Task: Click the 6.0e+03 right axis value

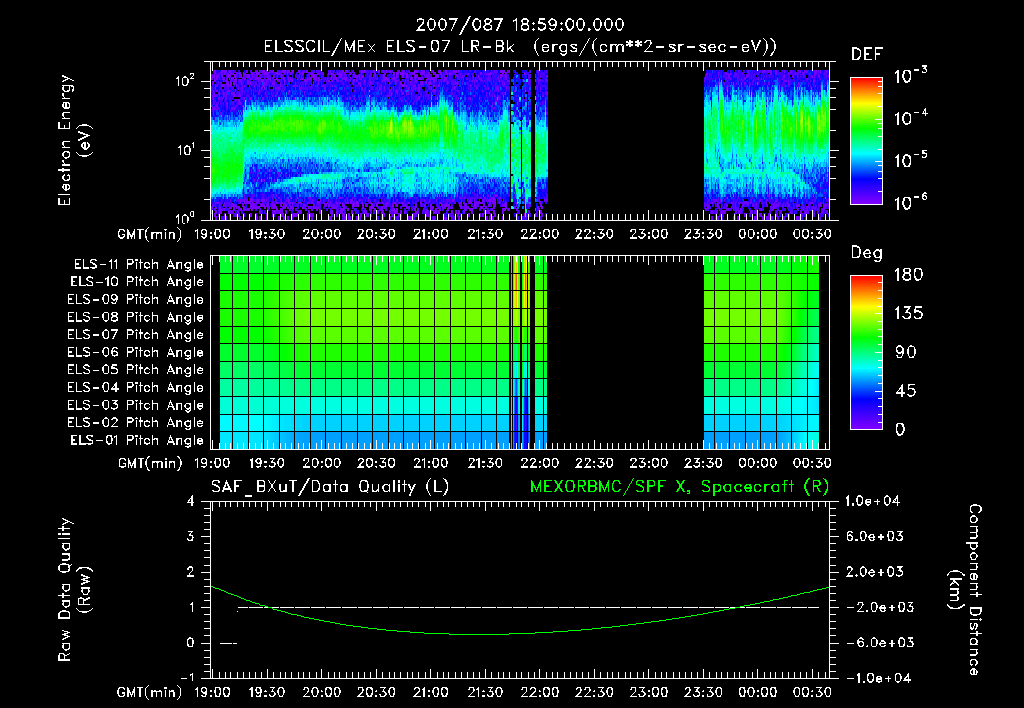Action: 874,537
